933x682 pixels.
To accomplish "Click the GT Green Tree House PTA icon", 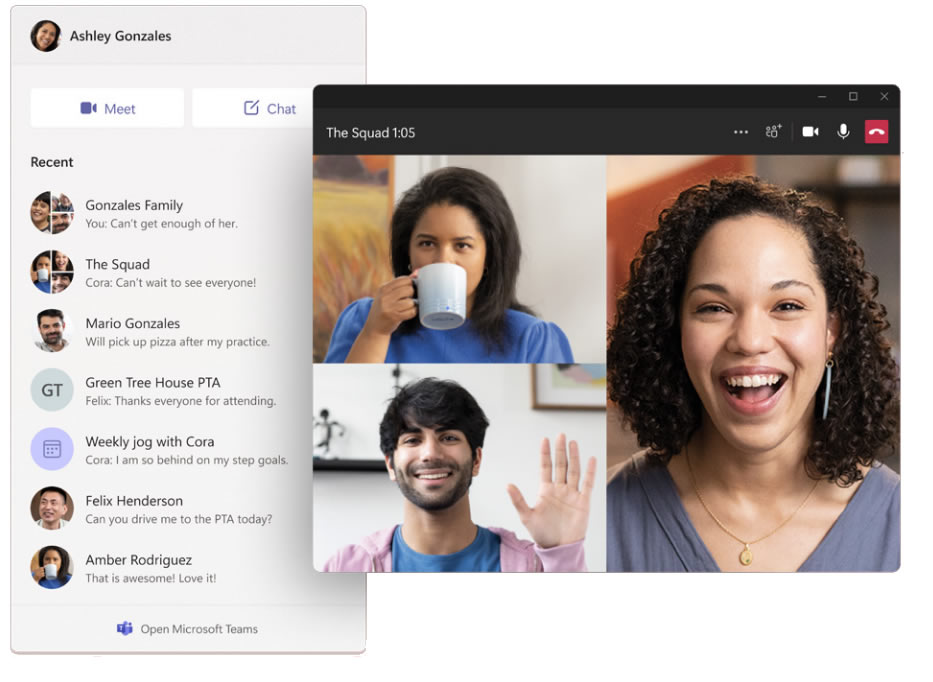I will (x=52, y=390).
